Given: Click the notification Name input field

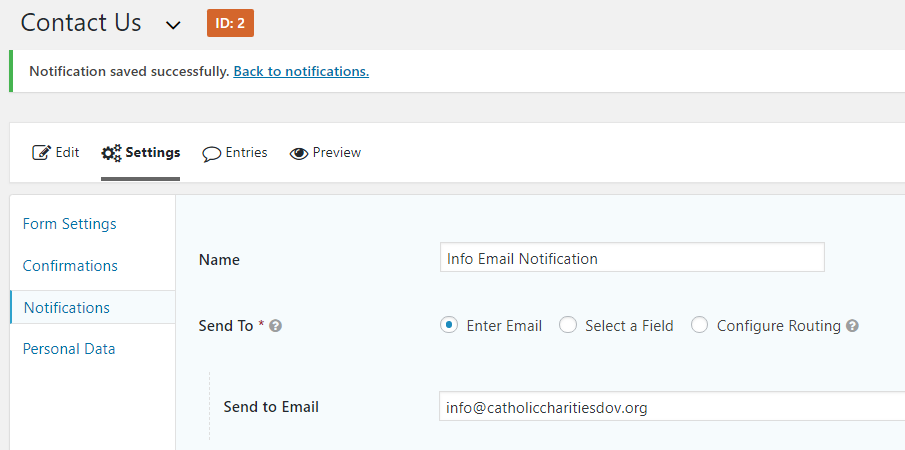Looking at the screenshot, I should click(632, 258).
